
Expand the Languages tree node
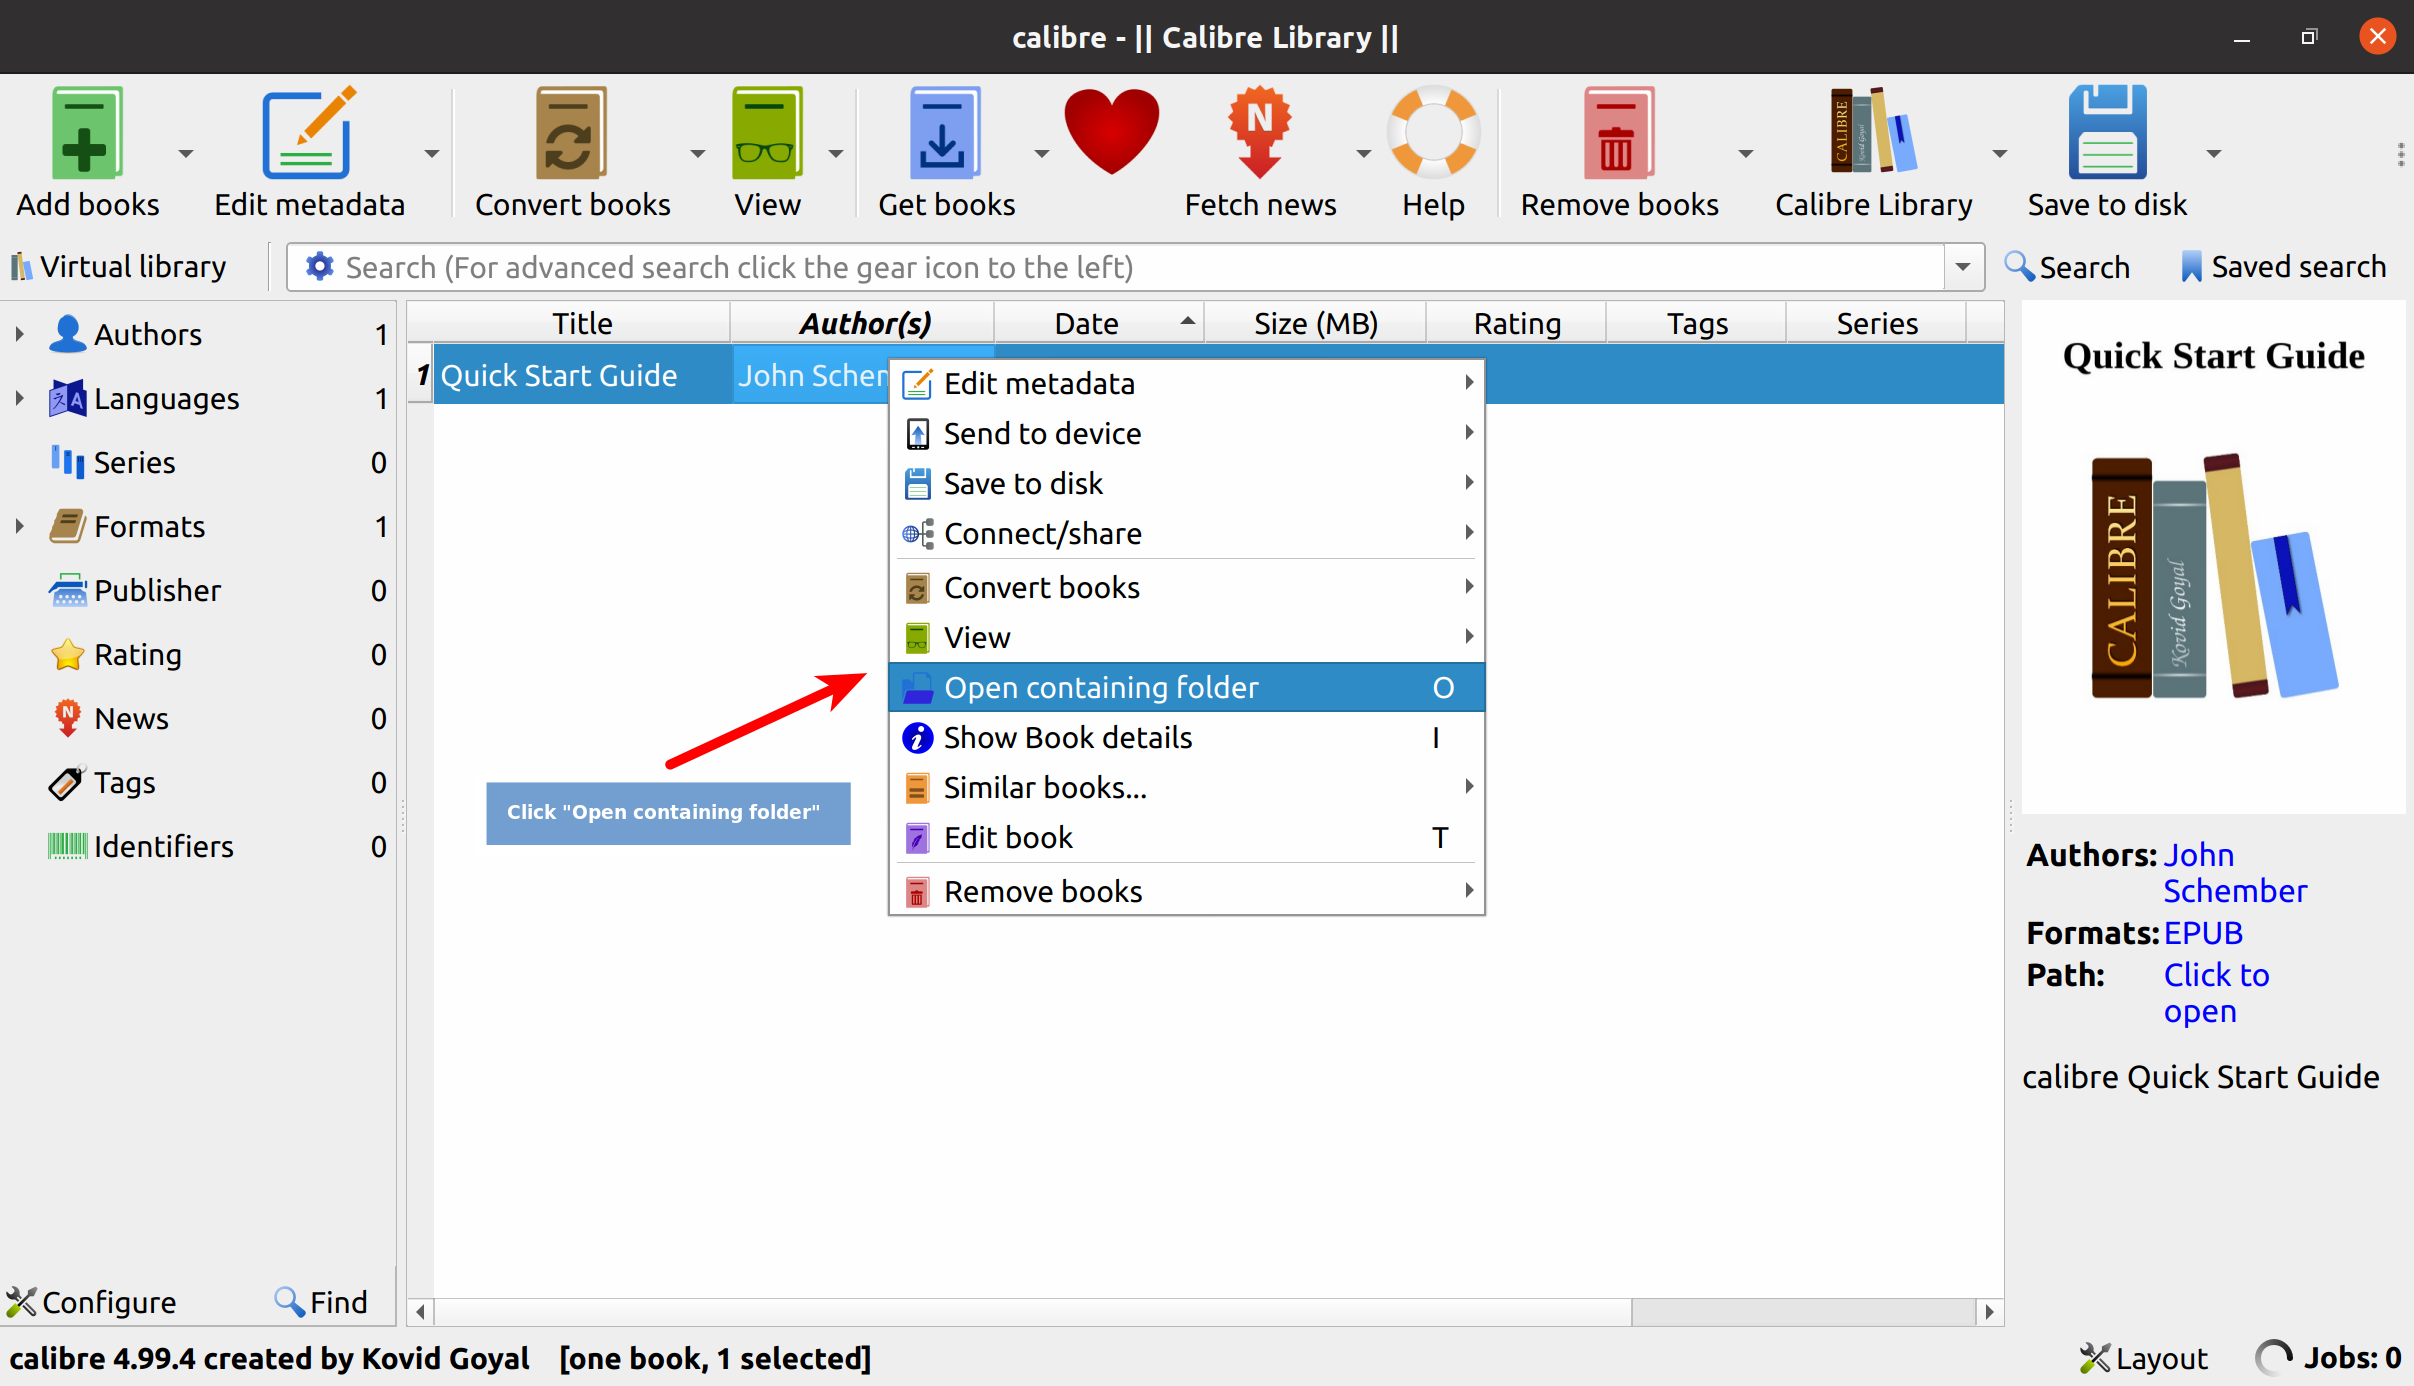pyautogui.click(x=19, y=398)
